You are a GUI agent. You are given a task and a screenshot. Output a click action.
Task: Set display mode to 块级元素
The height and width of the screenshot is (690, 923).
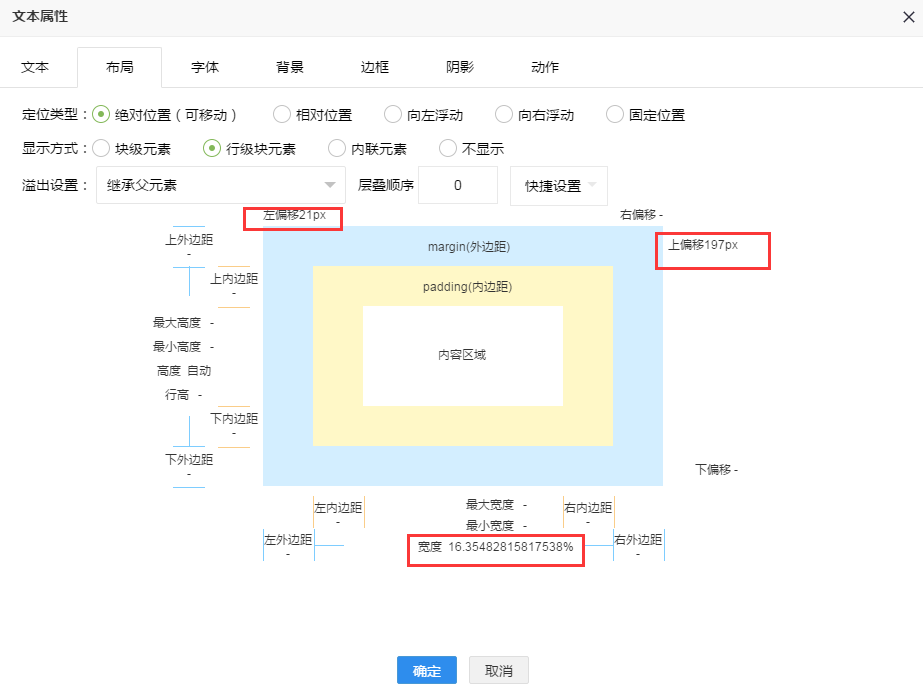coord(101,149)
